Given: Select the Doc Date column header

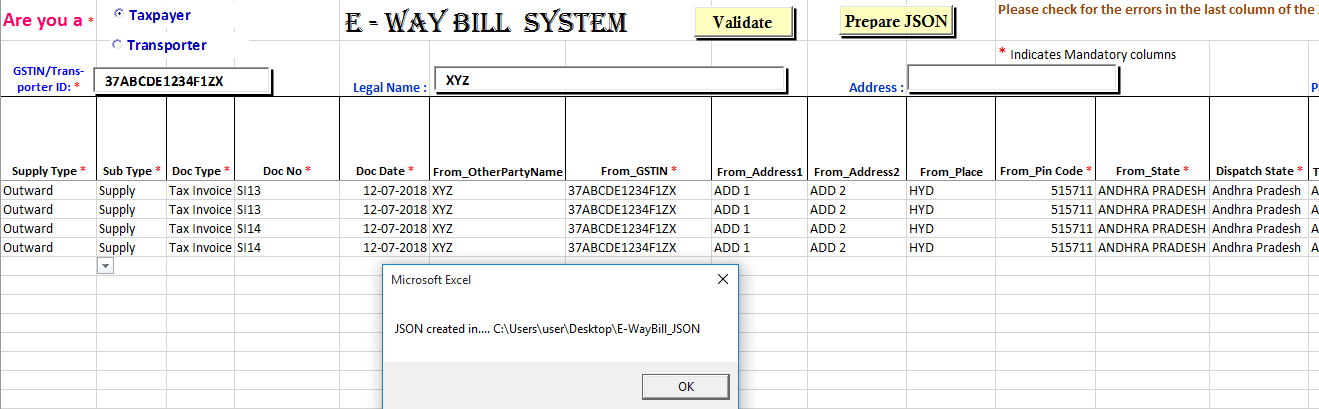Looking at the screenshot, I should (384, 171).
